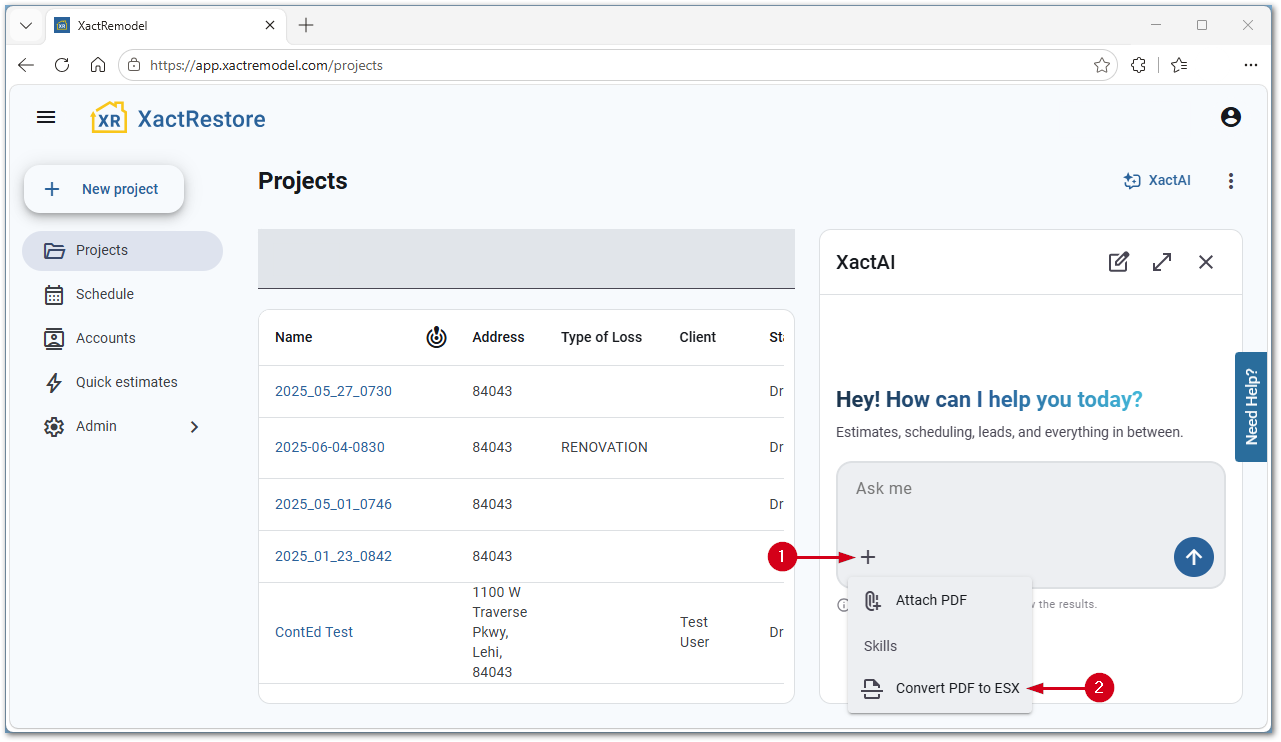Add this page to favorites star

point(1102,65)
